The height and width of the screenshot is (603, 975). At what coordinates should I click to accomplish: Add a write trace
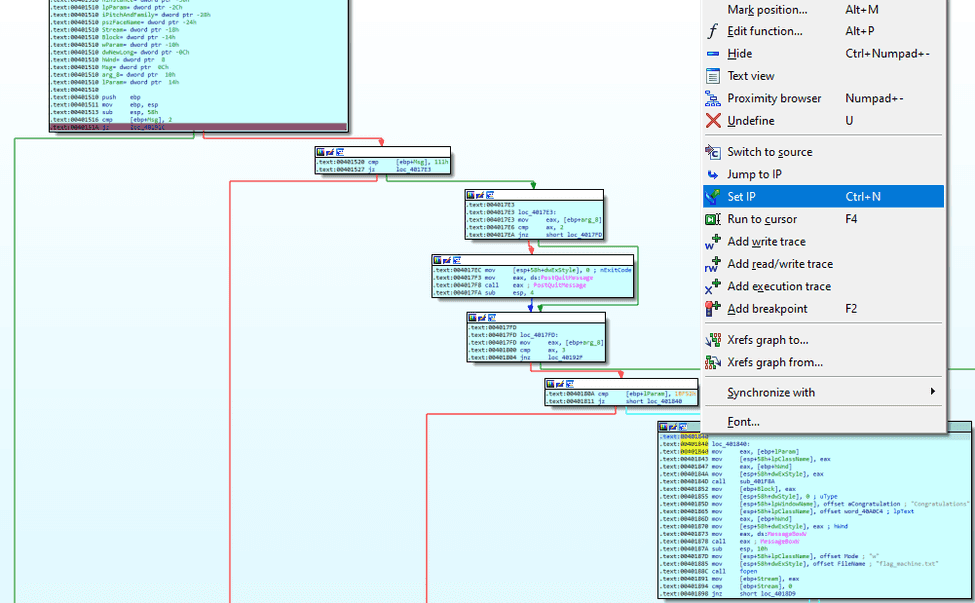pos(765,242)
